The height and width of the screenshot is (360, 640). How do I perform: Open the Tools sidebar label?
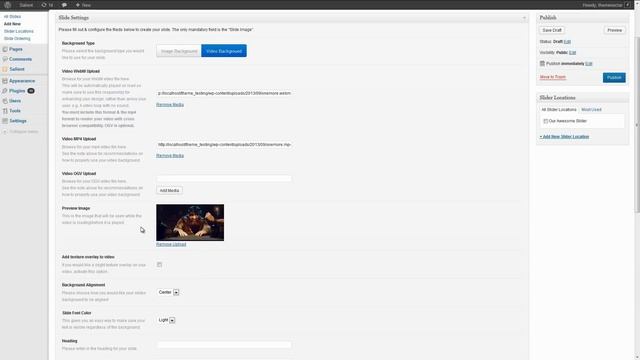click(x=15, y=111)
